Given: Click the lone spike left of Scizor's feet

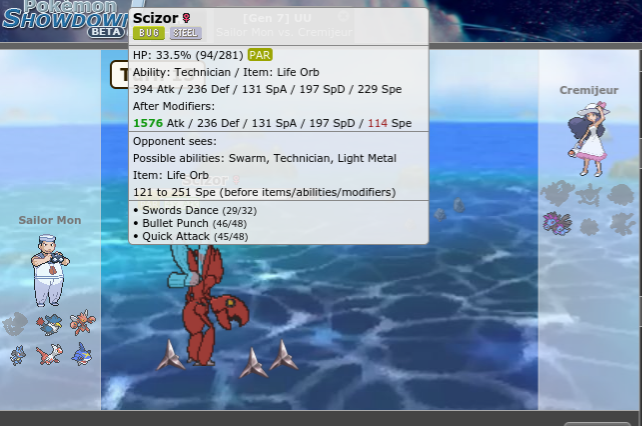Looking at the screenshot, I should [170, 355].
